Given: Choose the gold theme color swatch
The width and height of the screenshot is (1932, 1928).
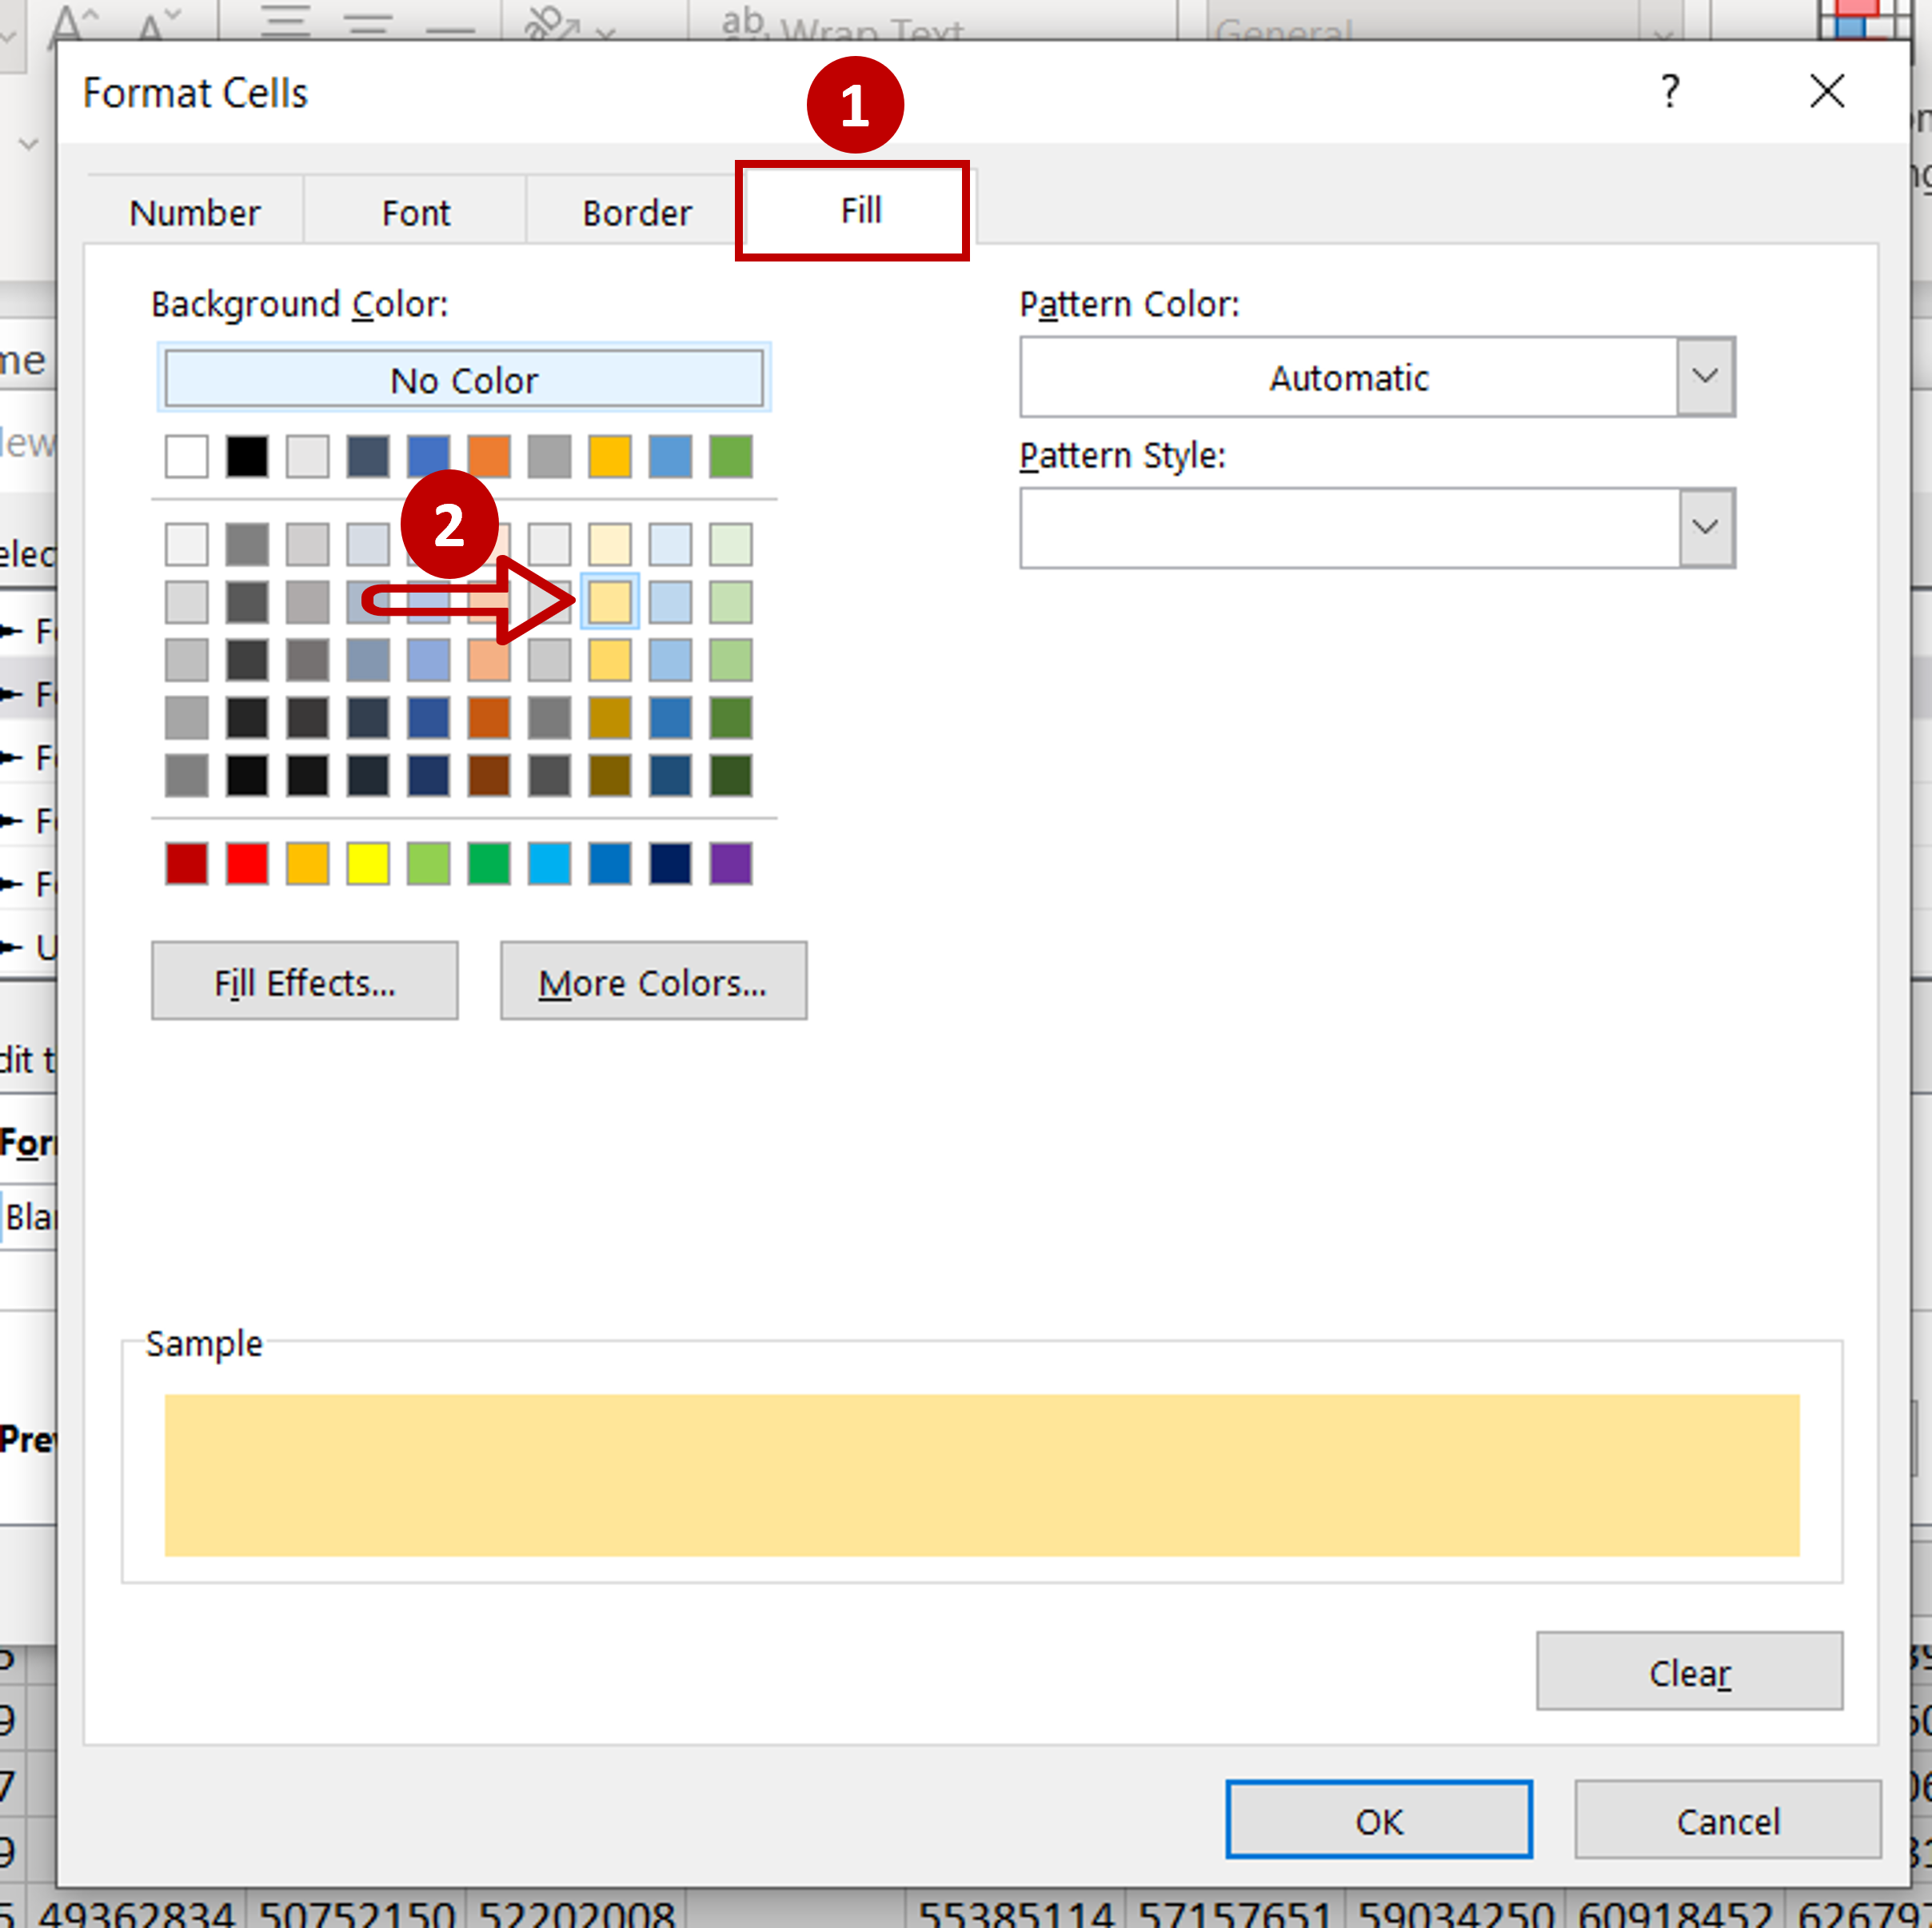Looking at the screenshot, I should 610,457.
